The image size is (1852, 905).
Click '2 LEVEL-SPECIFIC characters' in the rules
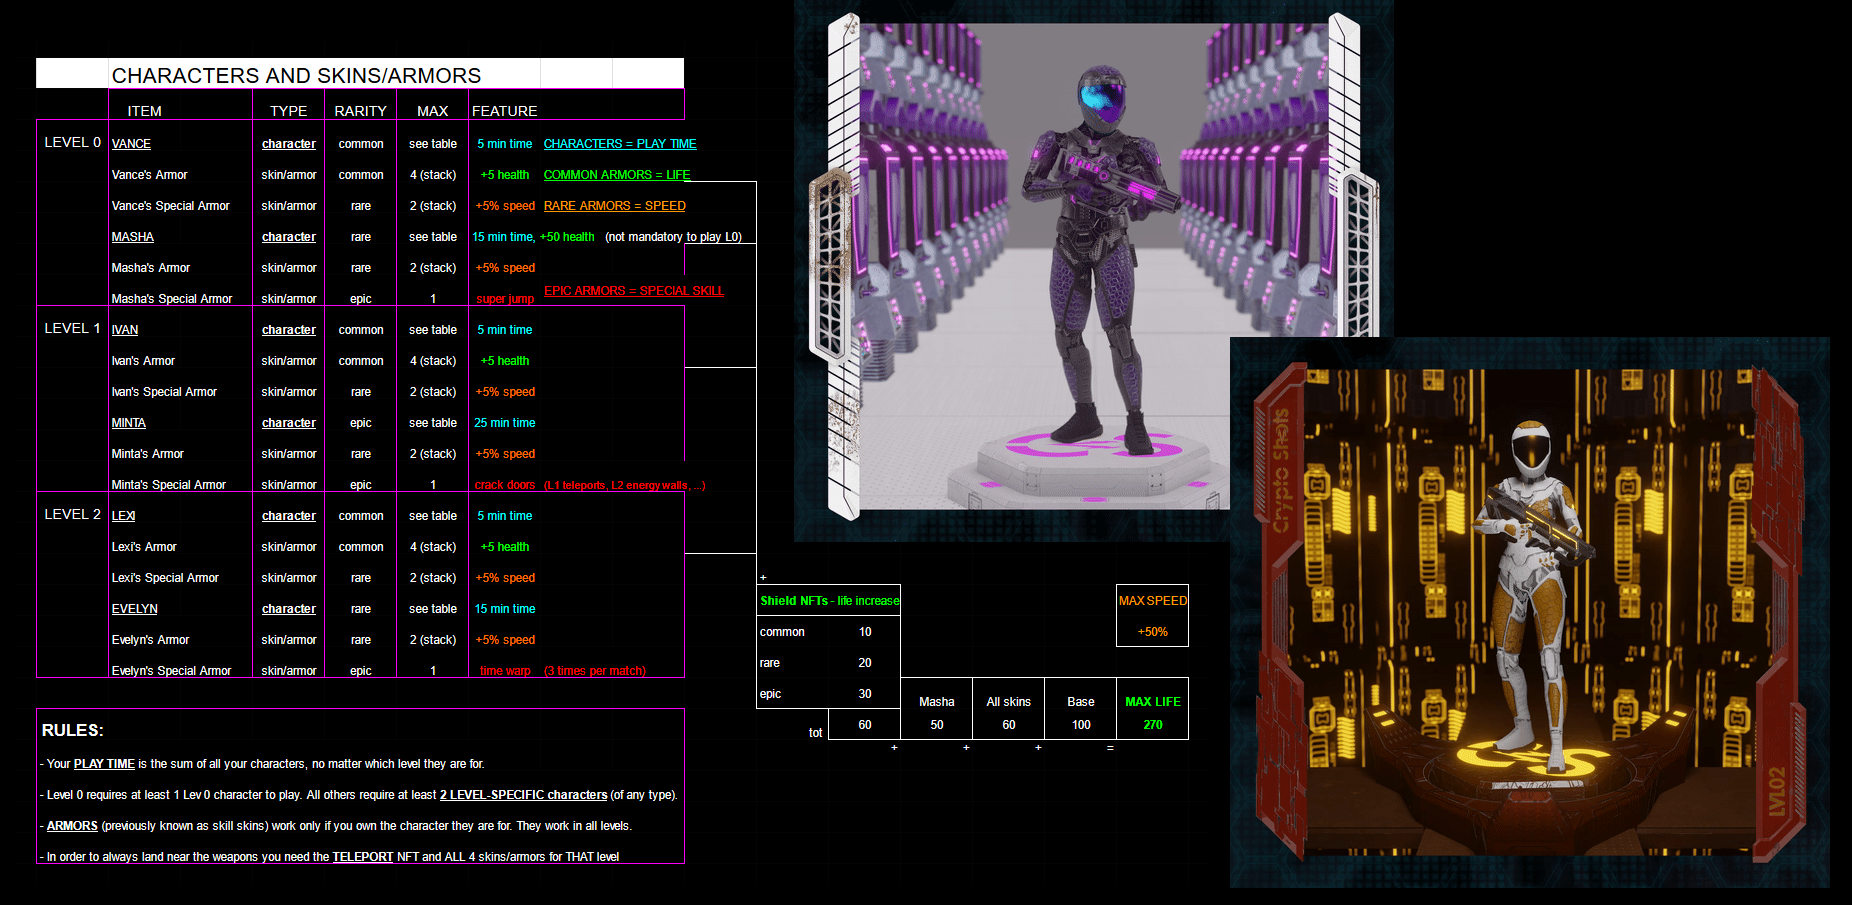coord(523,795)
